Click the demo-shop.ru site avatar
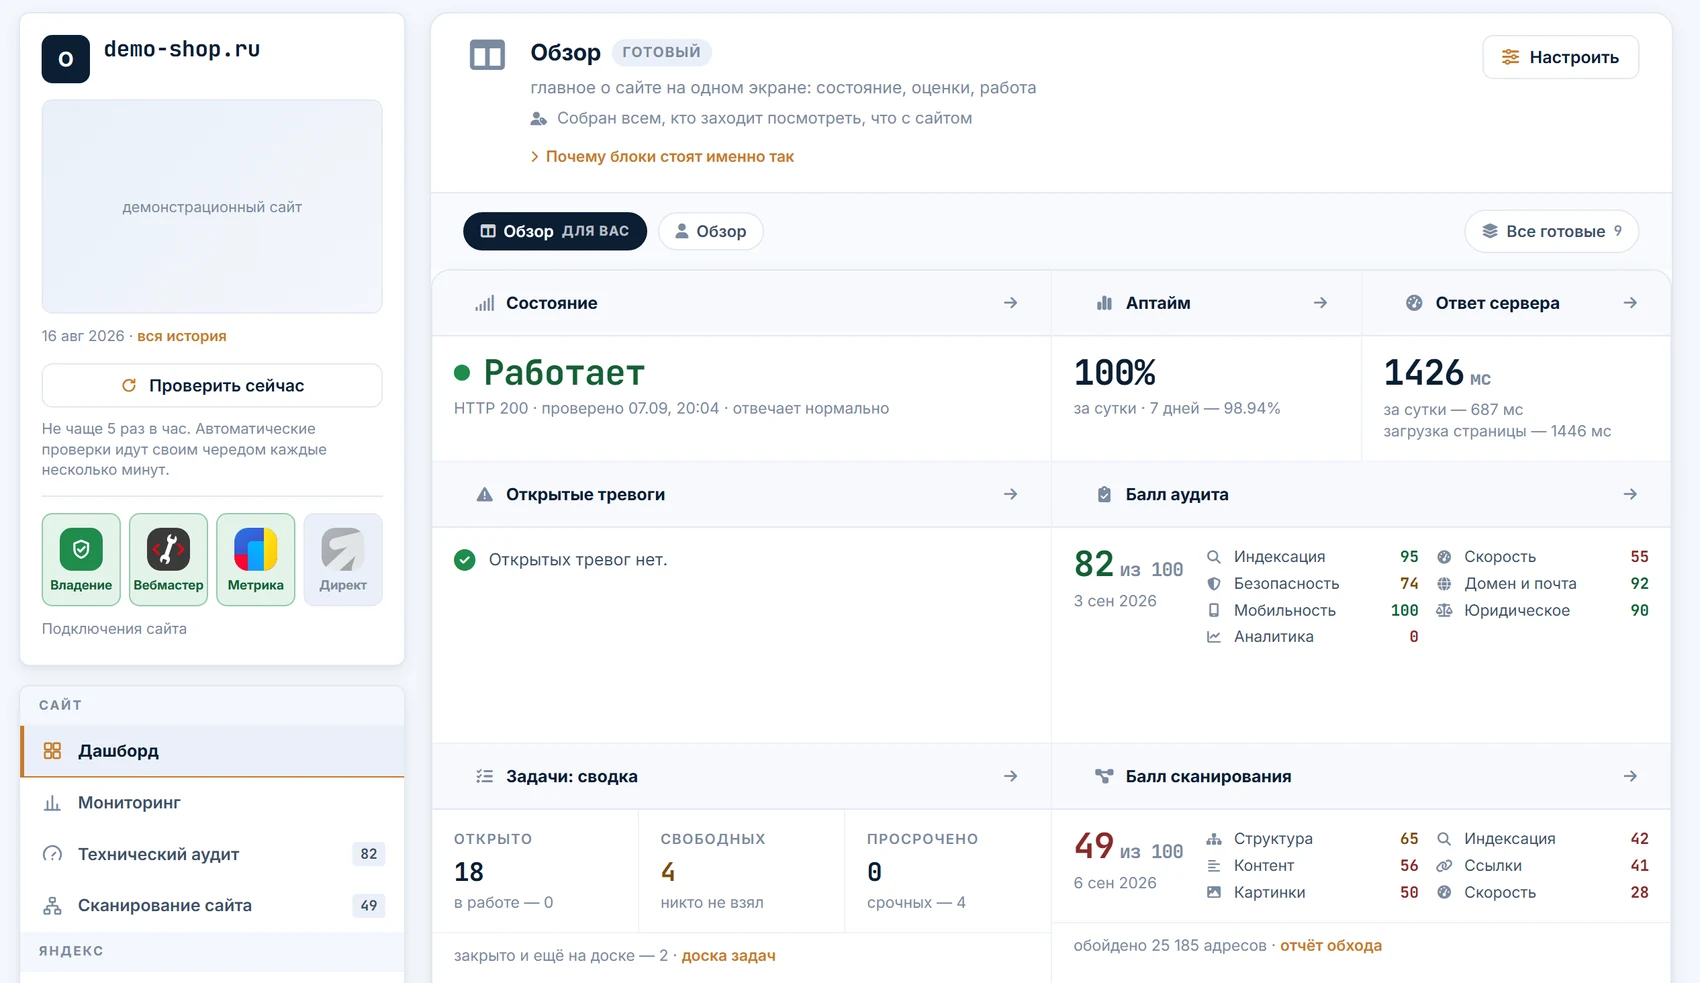Screen dimensions: 1700x983 click(66, 59)
